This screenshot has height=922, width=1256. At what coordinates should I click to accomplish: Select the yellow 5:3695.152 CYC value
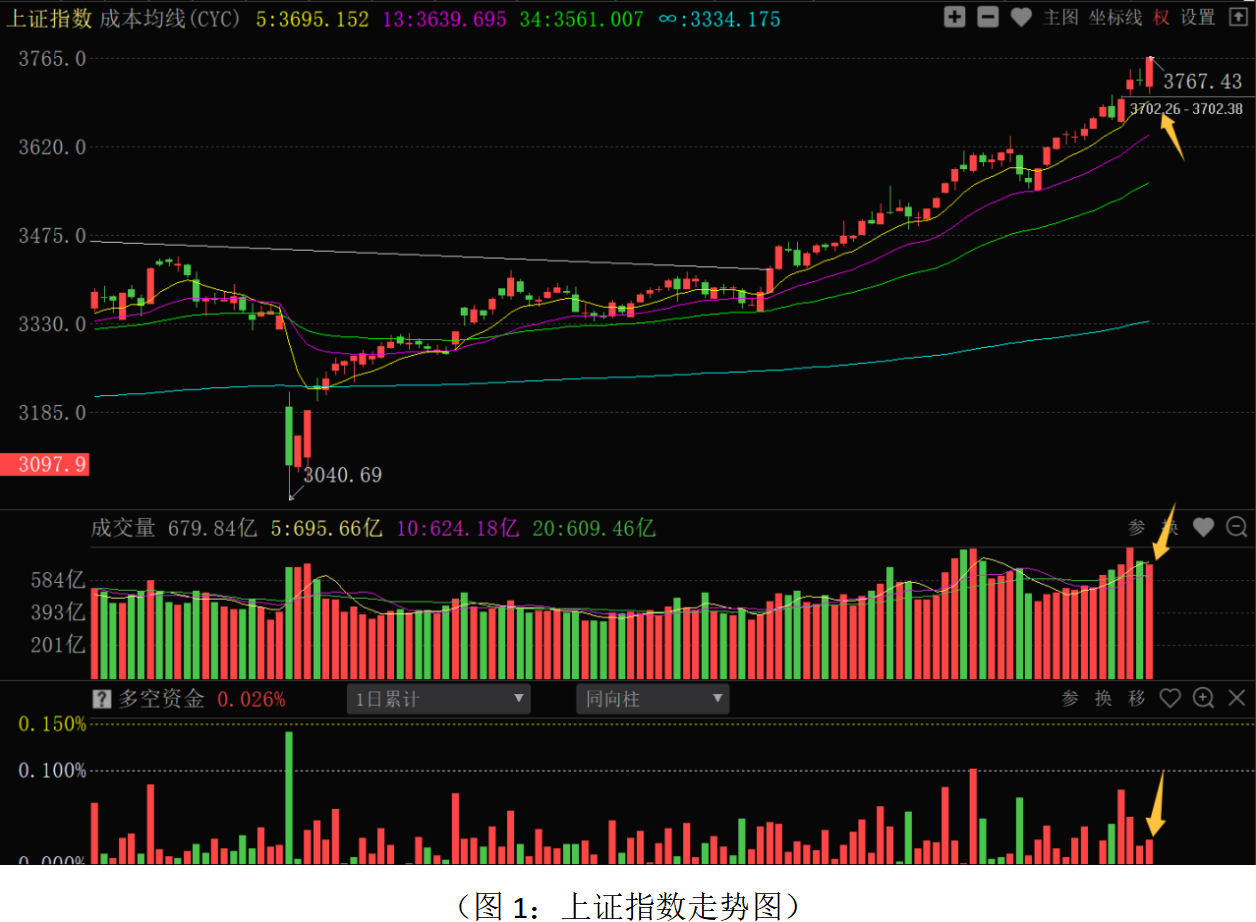312,19
